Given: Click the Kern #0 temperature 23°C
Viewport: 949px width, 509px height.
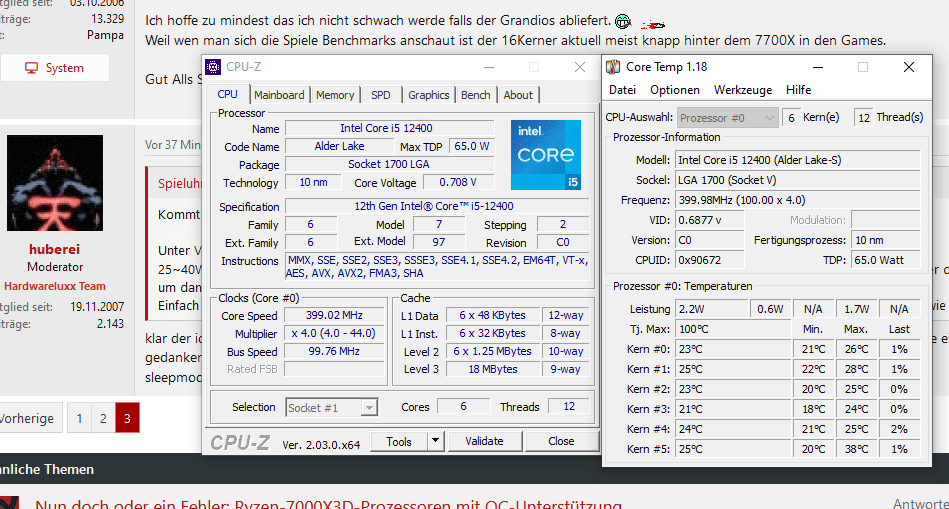Looking at the screenshot, I should tap(734, 349).
